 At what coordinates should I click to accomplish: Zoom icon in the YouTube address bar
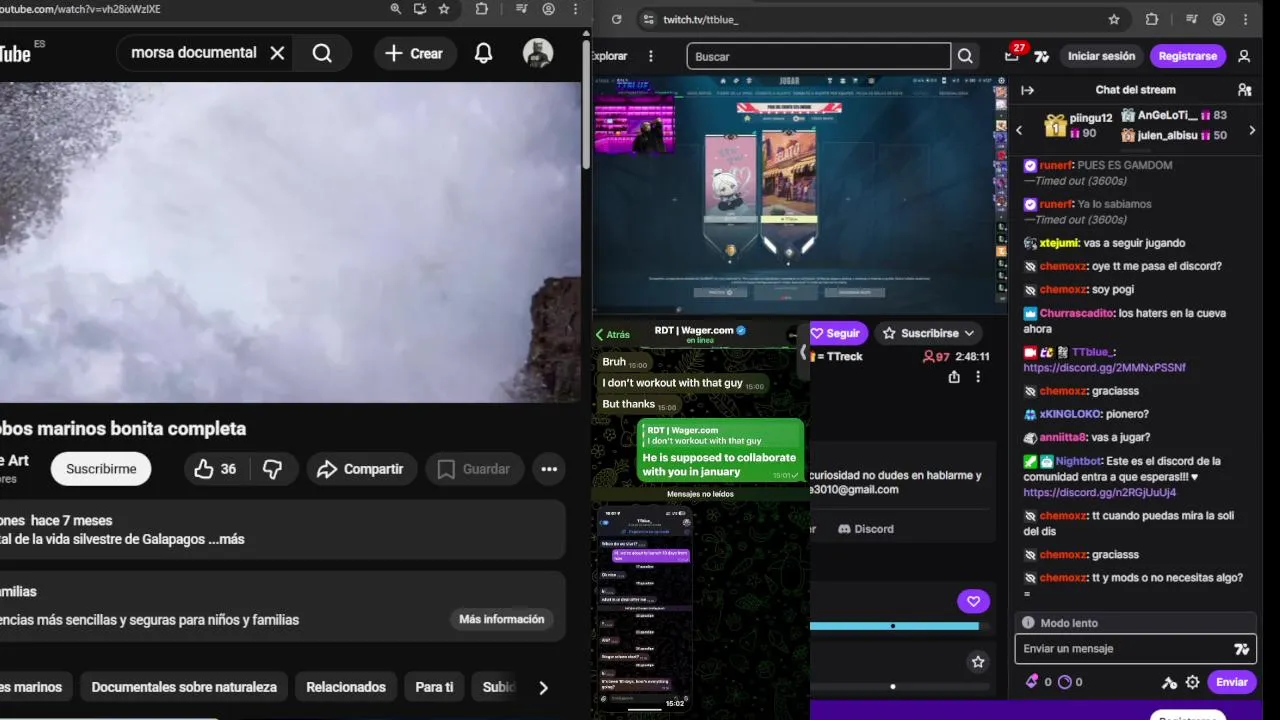(x=396, y=9)
